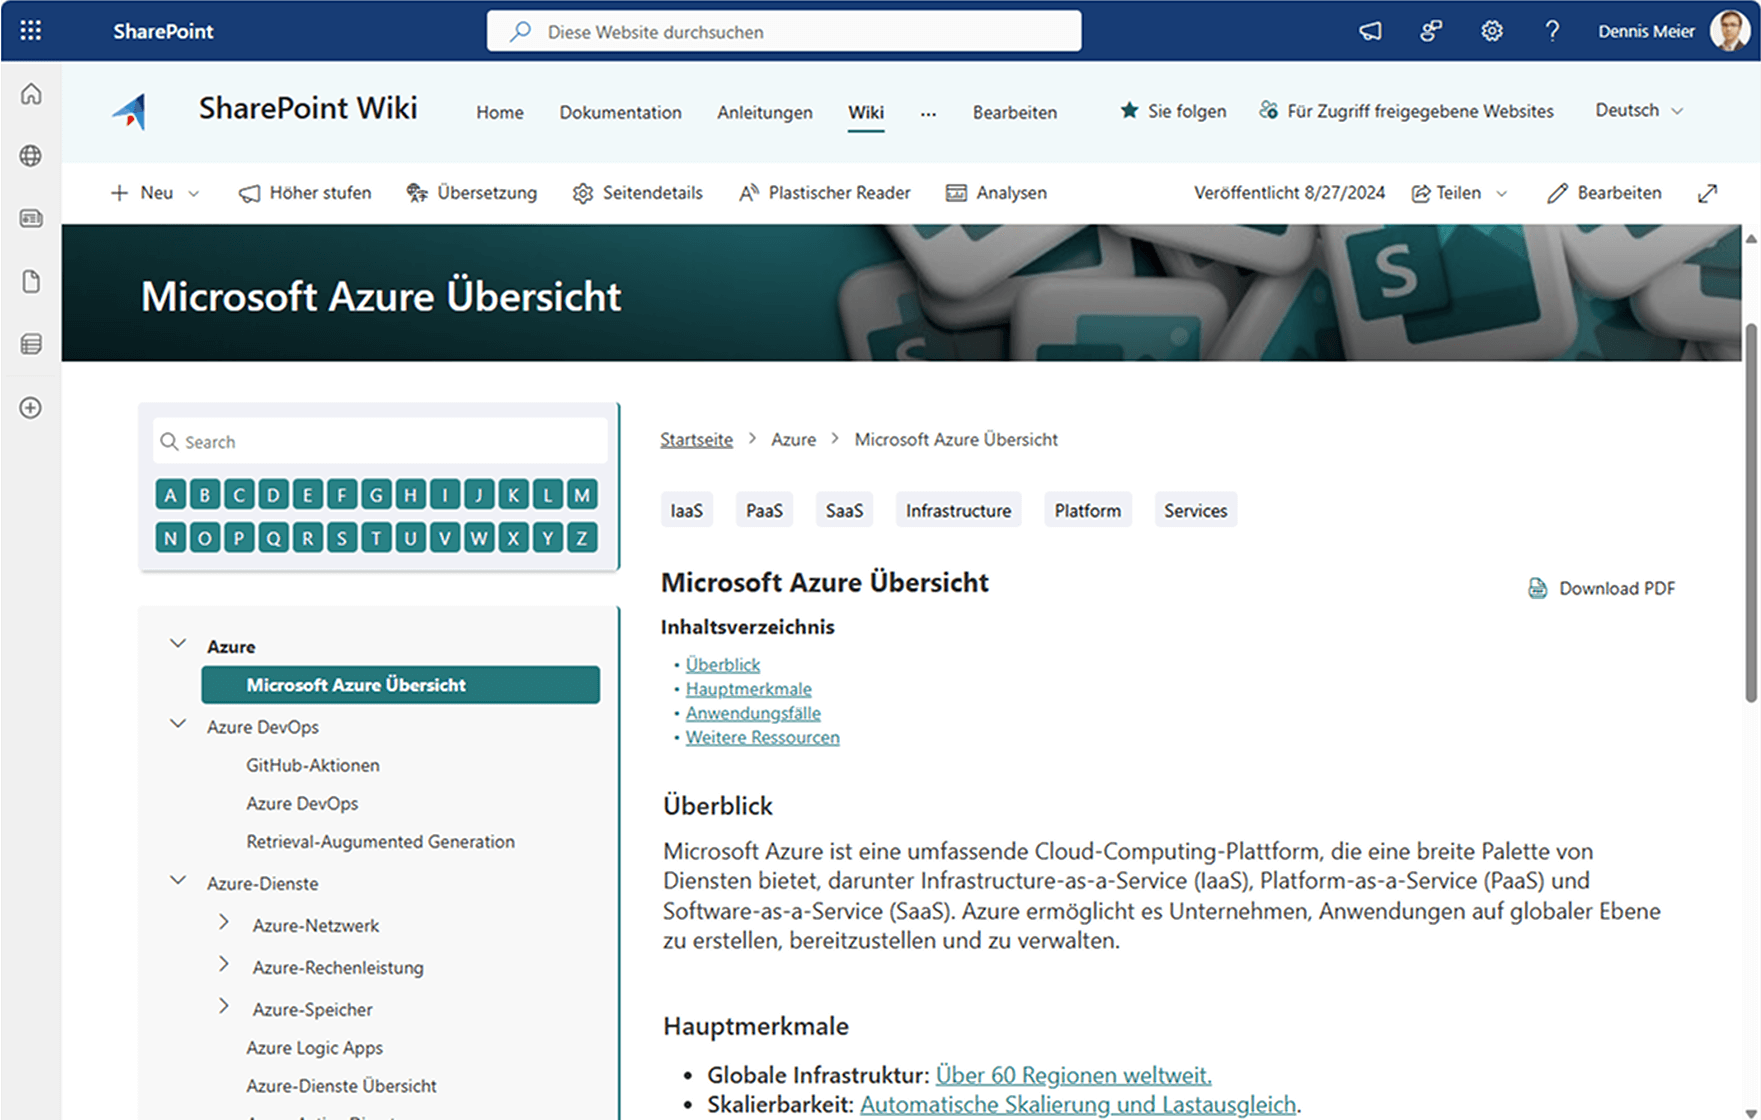Click the IaaS tag

[687, 510]
